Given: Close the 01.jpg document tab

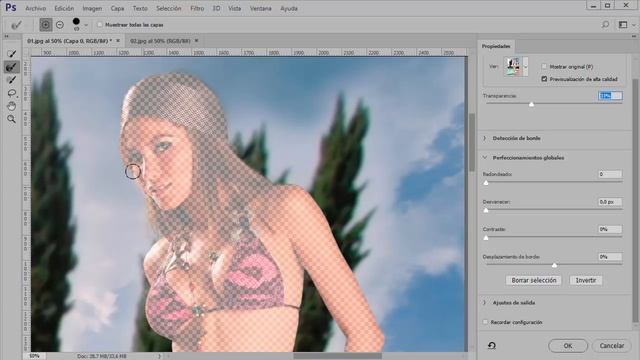Looking at the screenshot, I should [x=118, y=41].
